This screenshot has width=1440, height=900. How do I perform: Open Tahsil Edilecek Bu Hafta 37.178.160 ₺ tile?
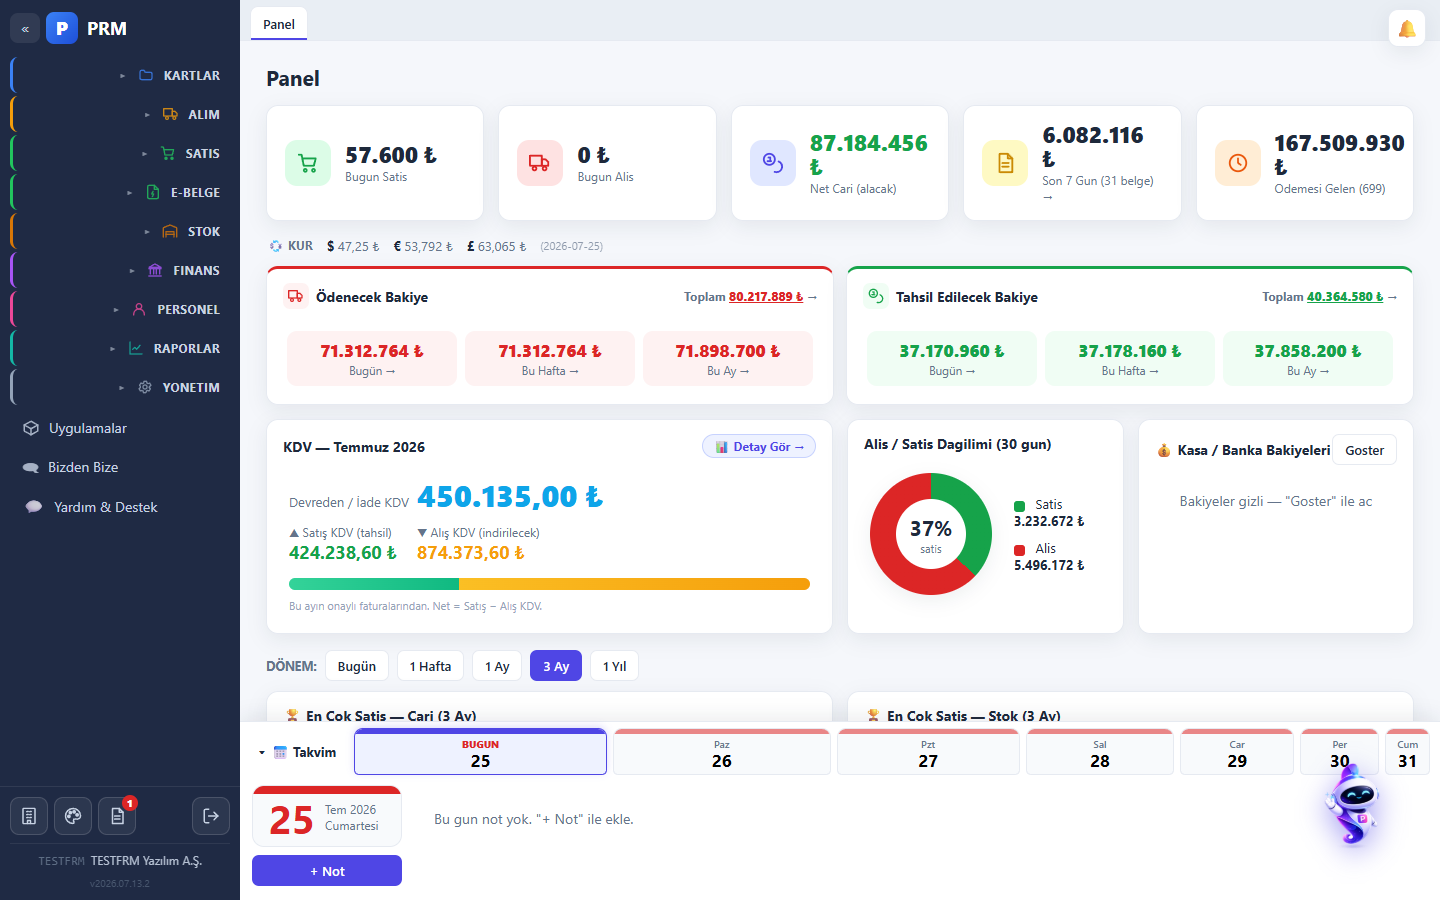(x=1130, y=358)
